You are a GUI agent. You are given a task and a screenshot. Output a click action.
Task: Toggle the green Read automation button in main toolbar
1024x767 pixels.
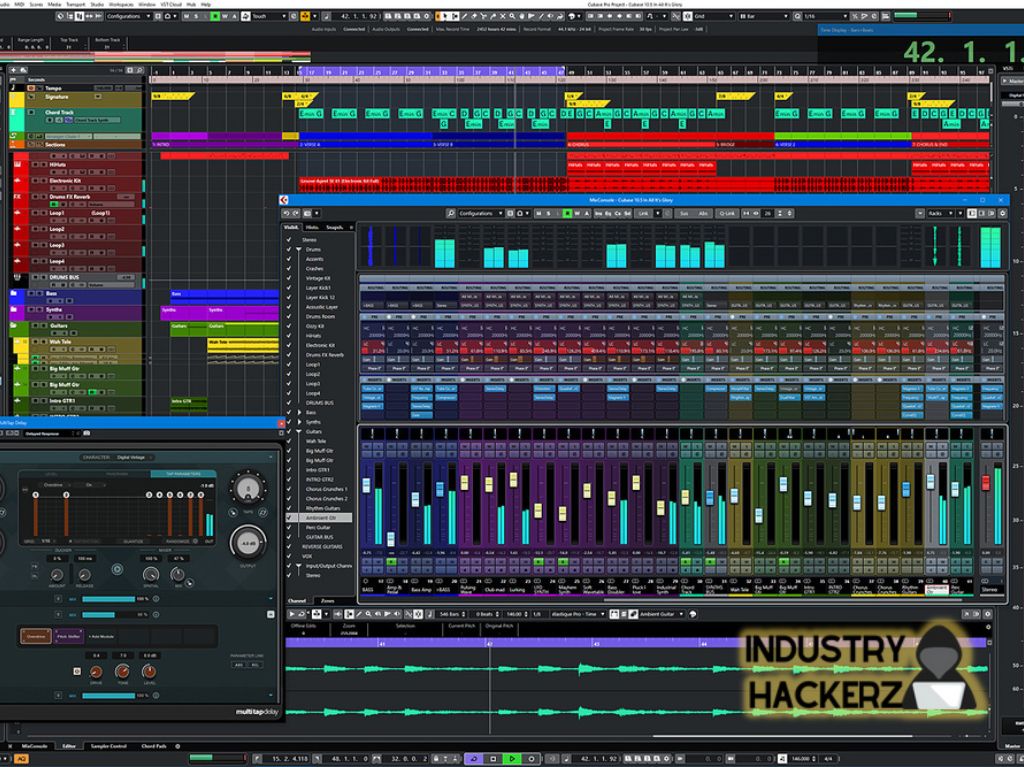pos(214,16)
